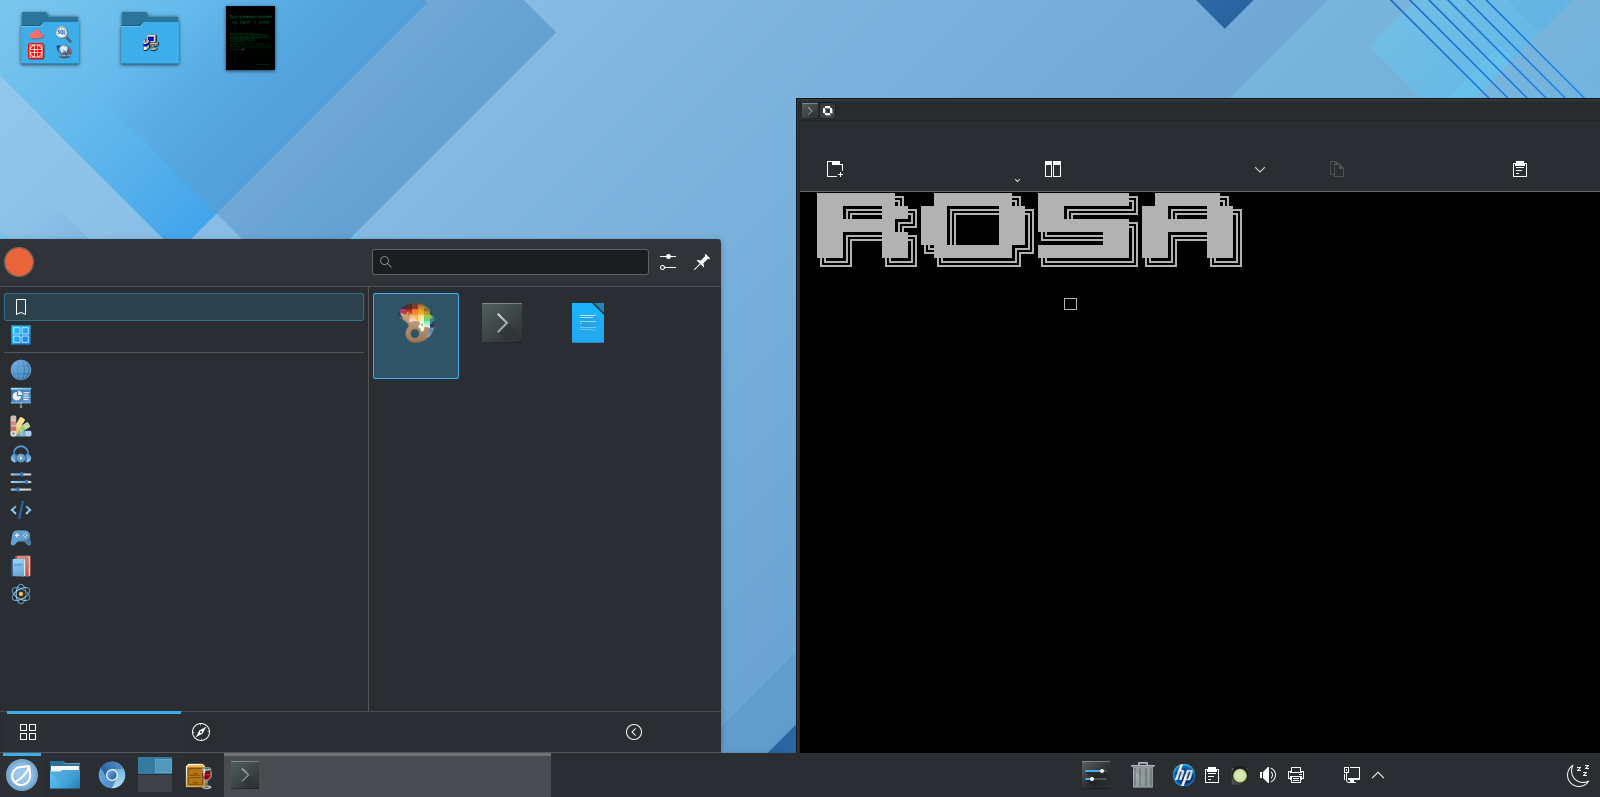
Task: Open the Development category with code brackets icon
Action: pyautogui.click(x=21, y=510)
